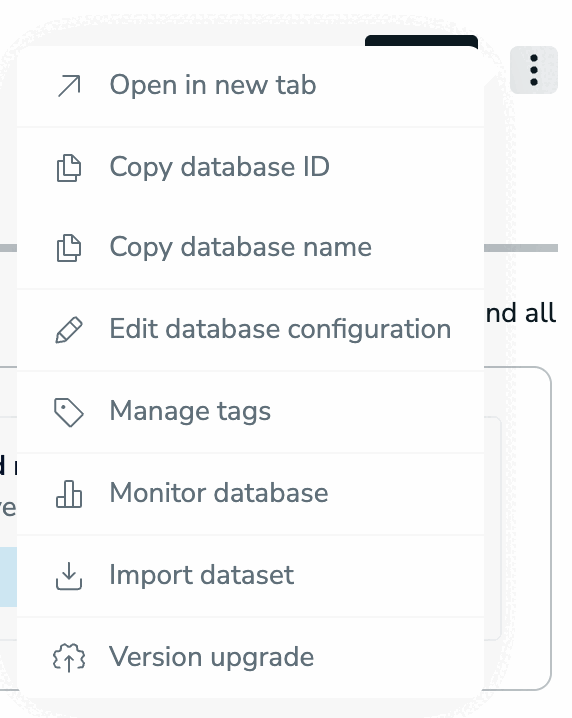Select the Import dataset option
The height and width of the screenshot is (718, 572).
(251, 576)
